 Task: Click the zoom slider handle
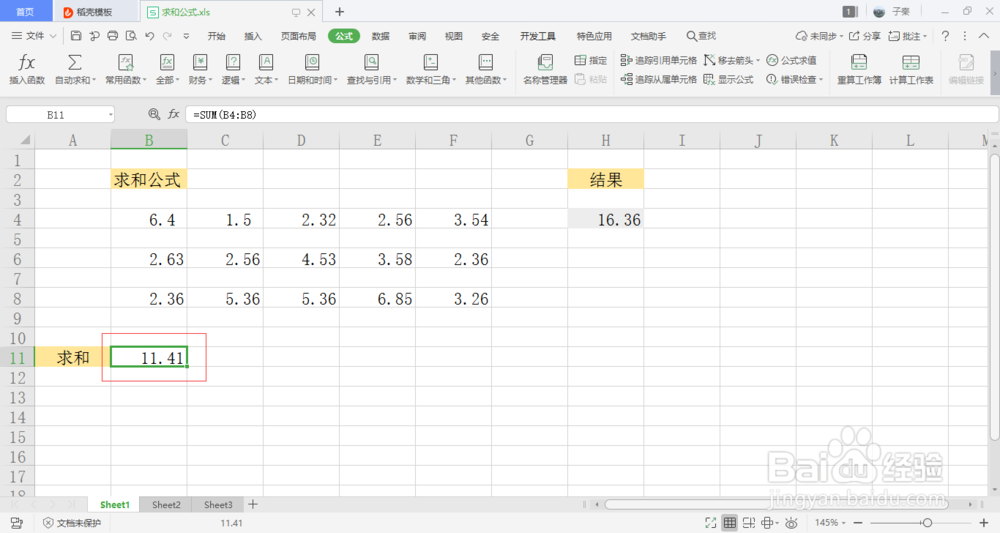[x=927, y=523]
